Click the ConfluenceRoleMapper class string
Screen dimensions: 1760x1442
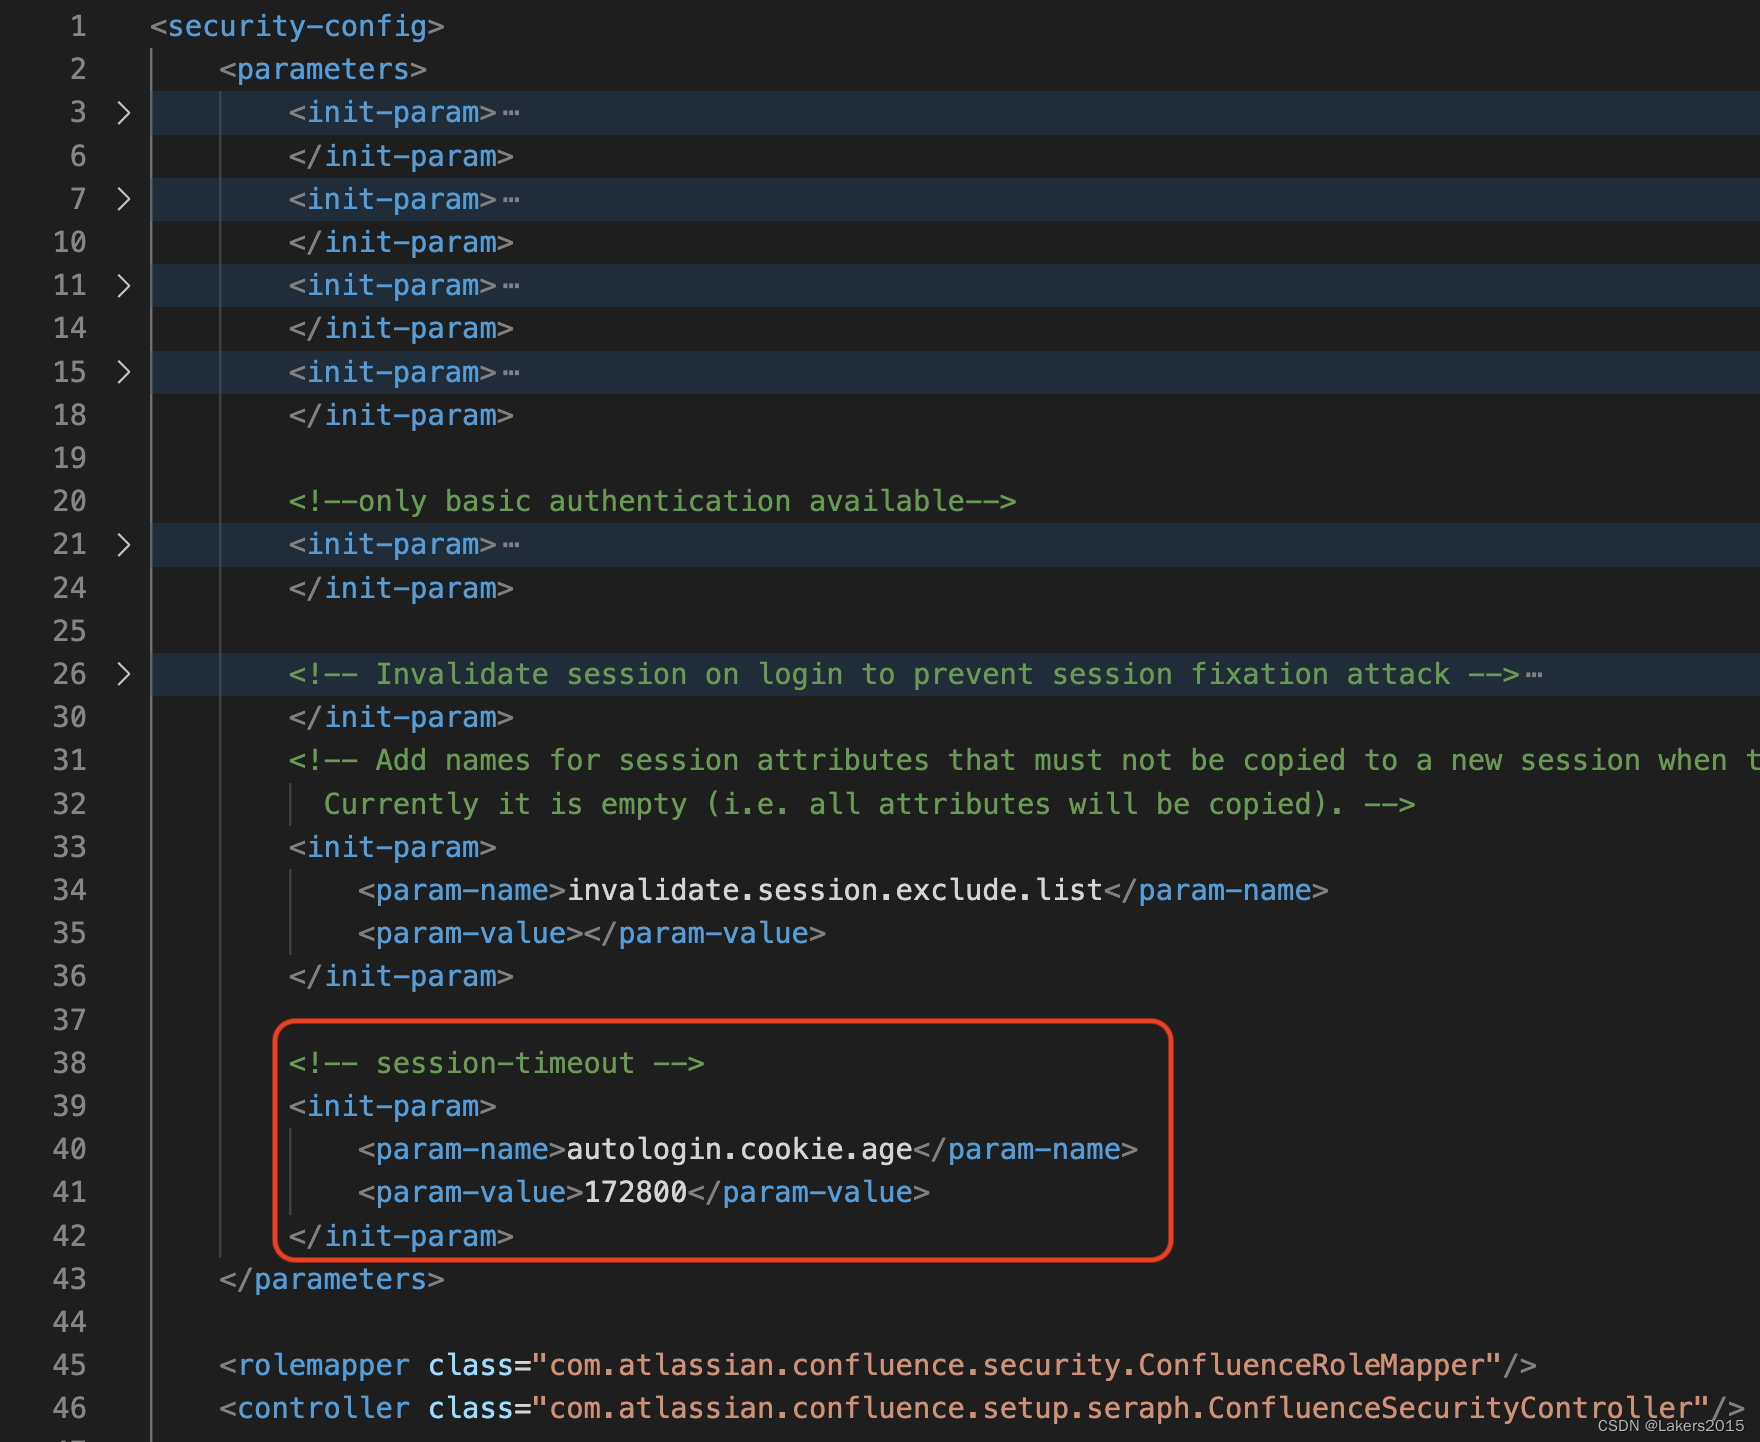1016,1365
